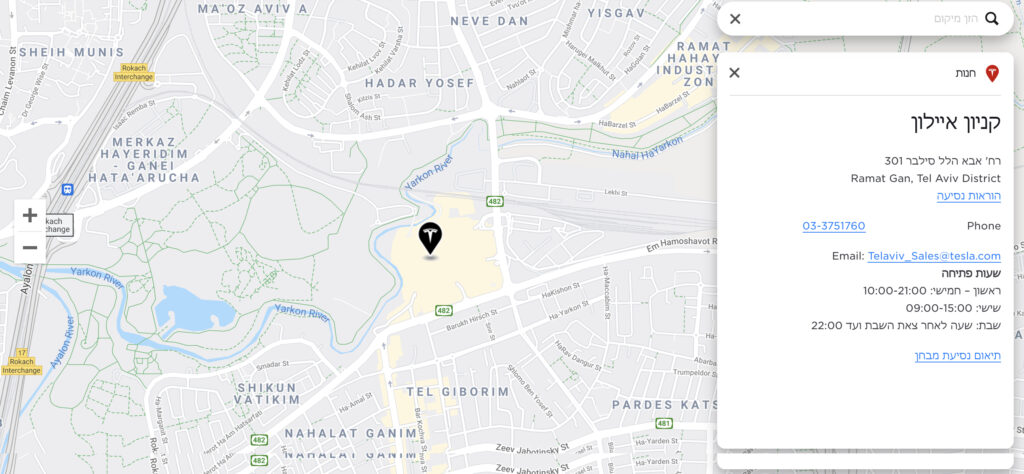Click the Hadar Yosef neighborhood label
1024x474 pixels.
[420, 83]
